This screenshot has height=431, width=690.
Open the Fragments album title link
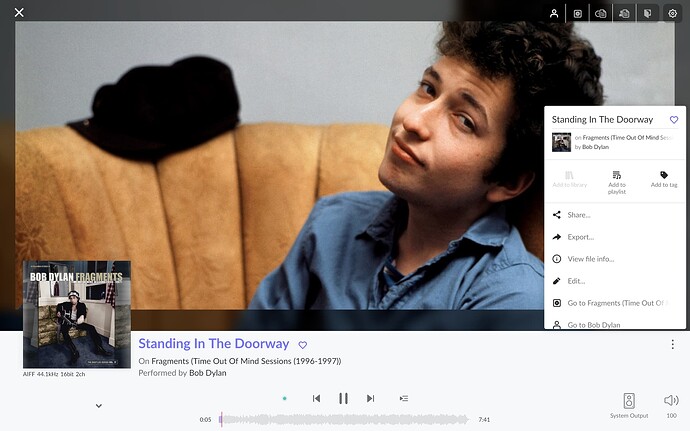[x=246, y=361]
